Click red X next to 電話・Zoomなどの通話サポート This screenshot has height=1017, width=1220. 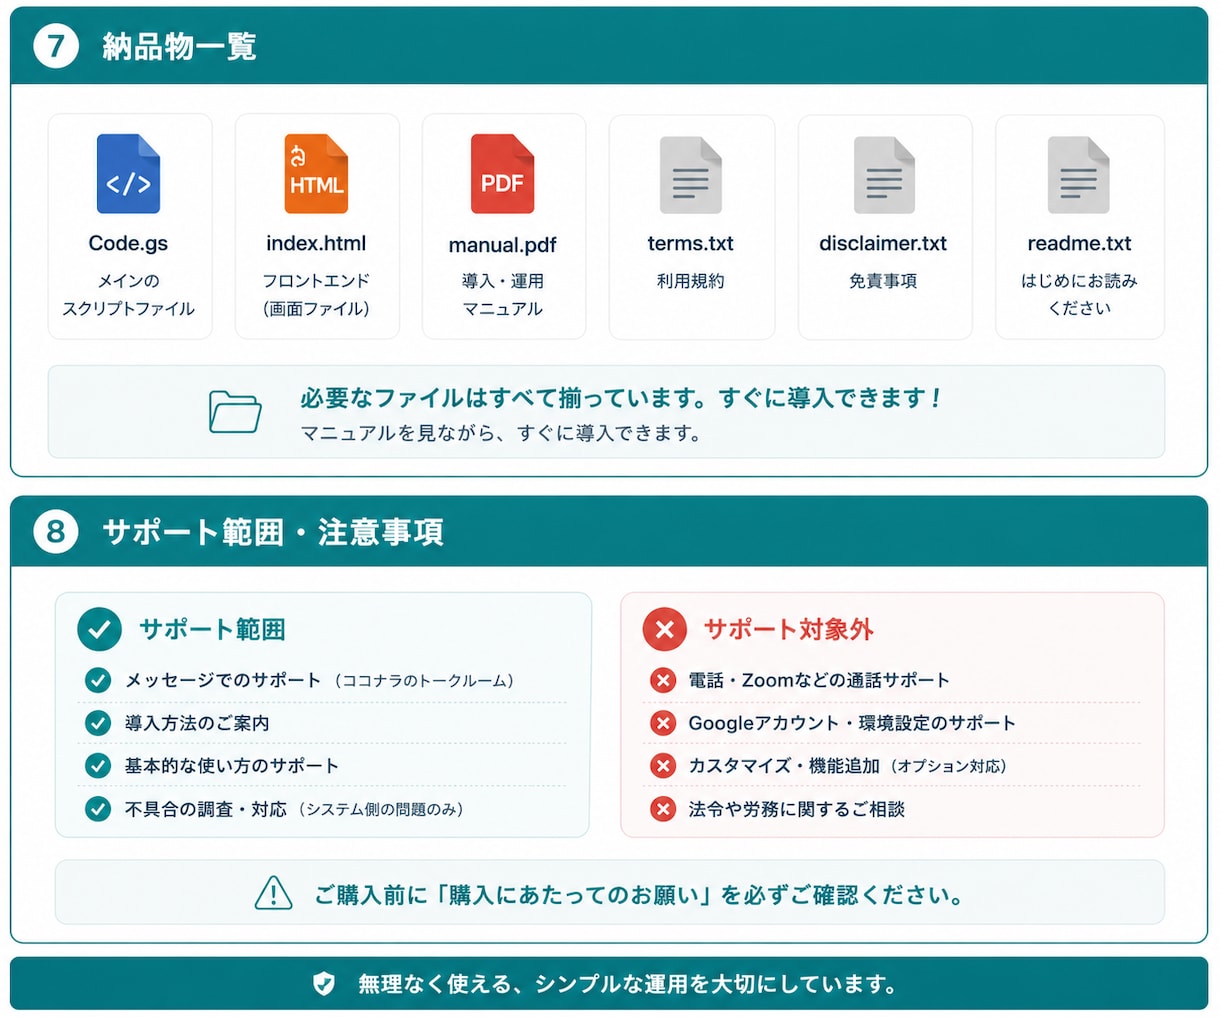663,680
